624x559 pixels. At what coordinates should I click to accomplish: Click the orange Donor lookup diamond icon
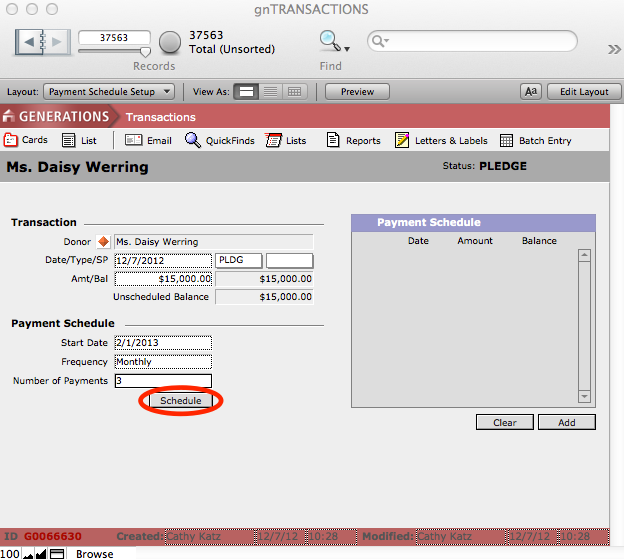point(103,242)
